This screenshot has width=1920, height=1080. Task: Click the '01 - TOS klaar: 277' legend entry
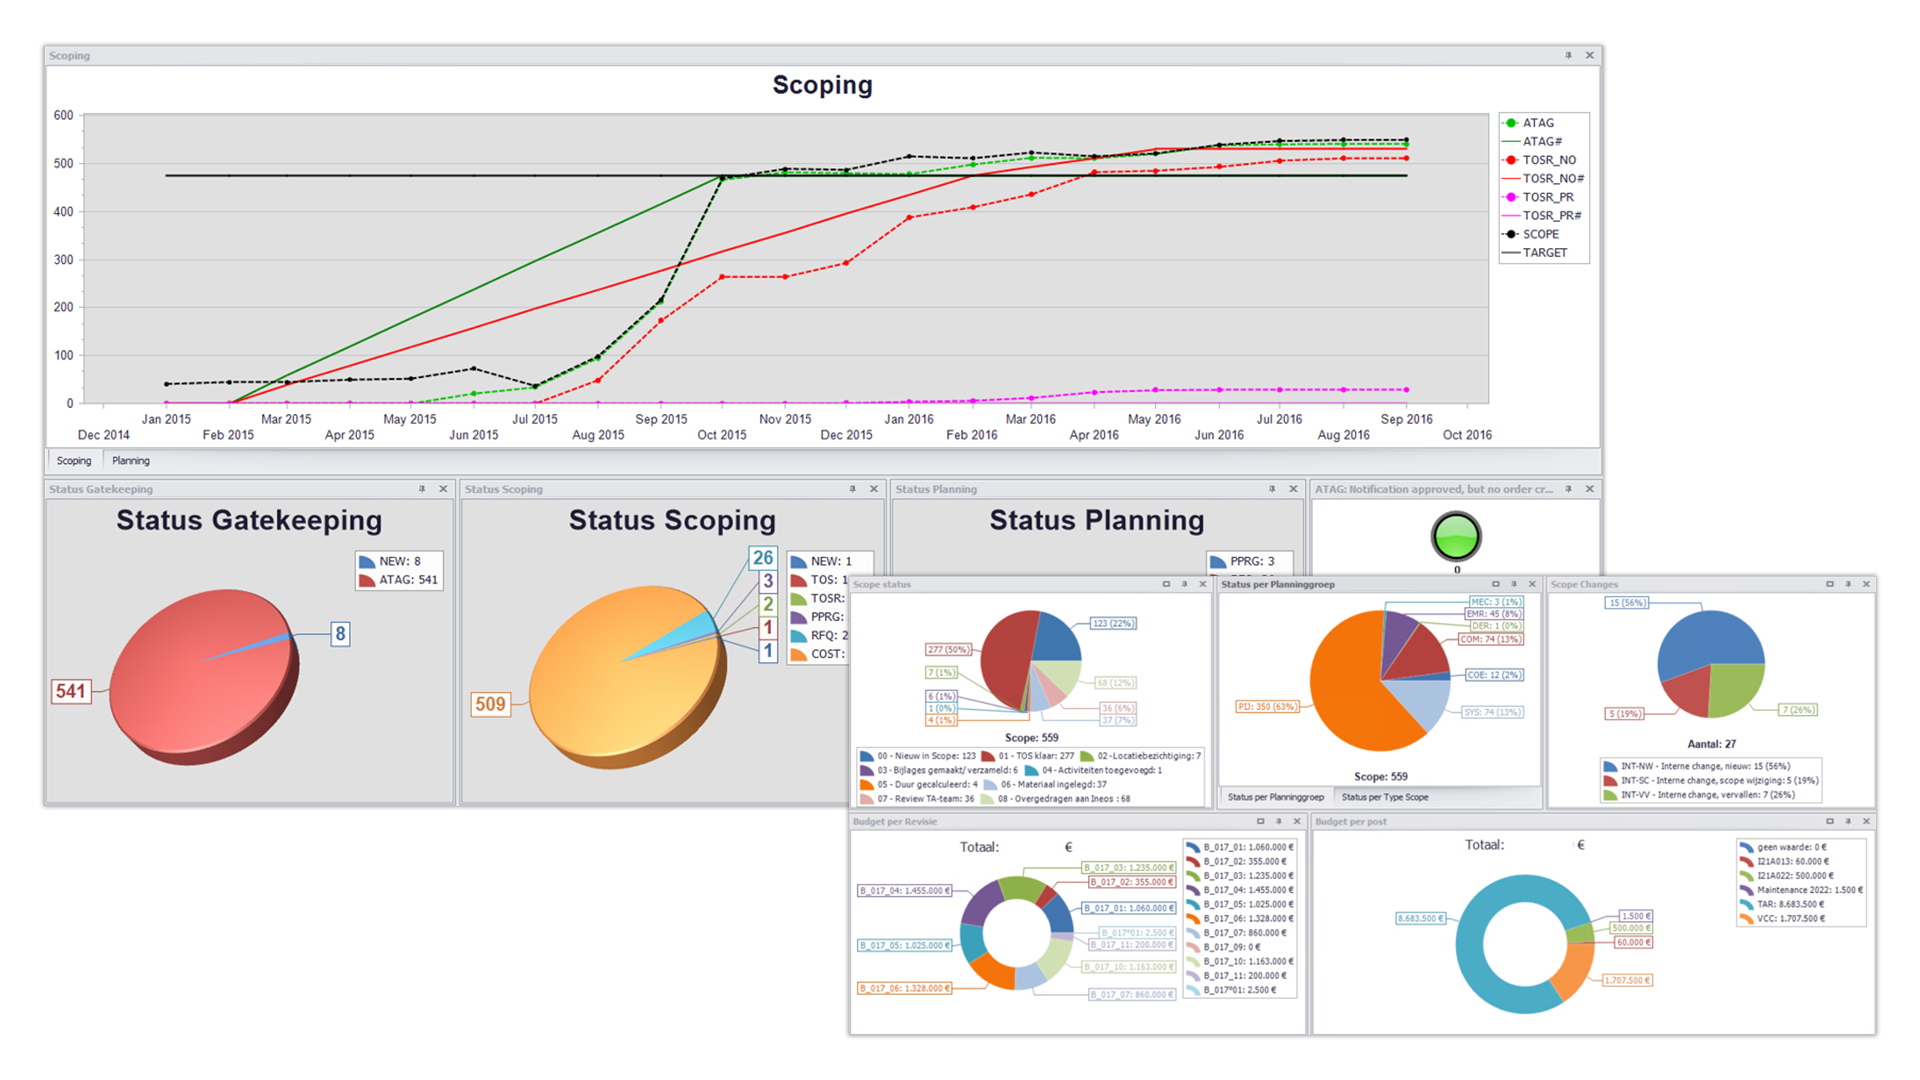(1028, 756)
